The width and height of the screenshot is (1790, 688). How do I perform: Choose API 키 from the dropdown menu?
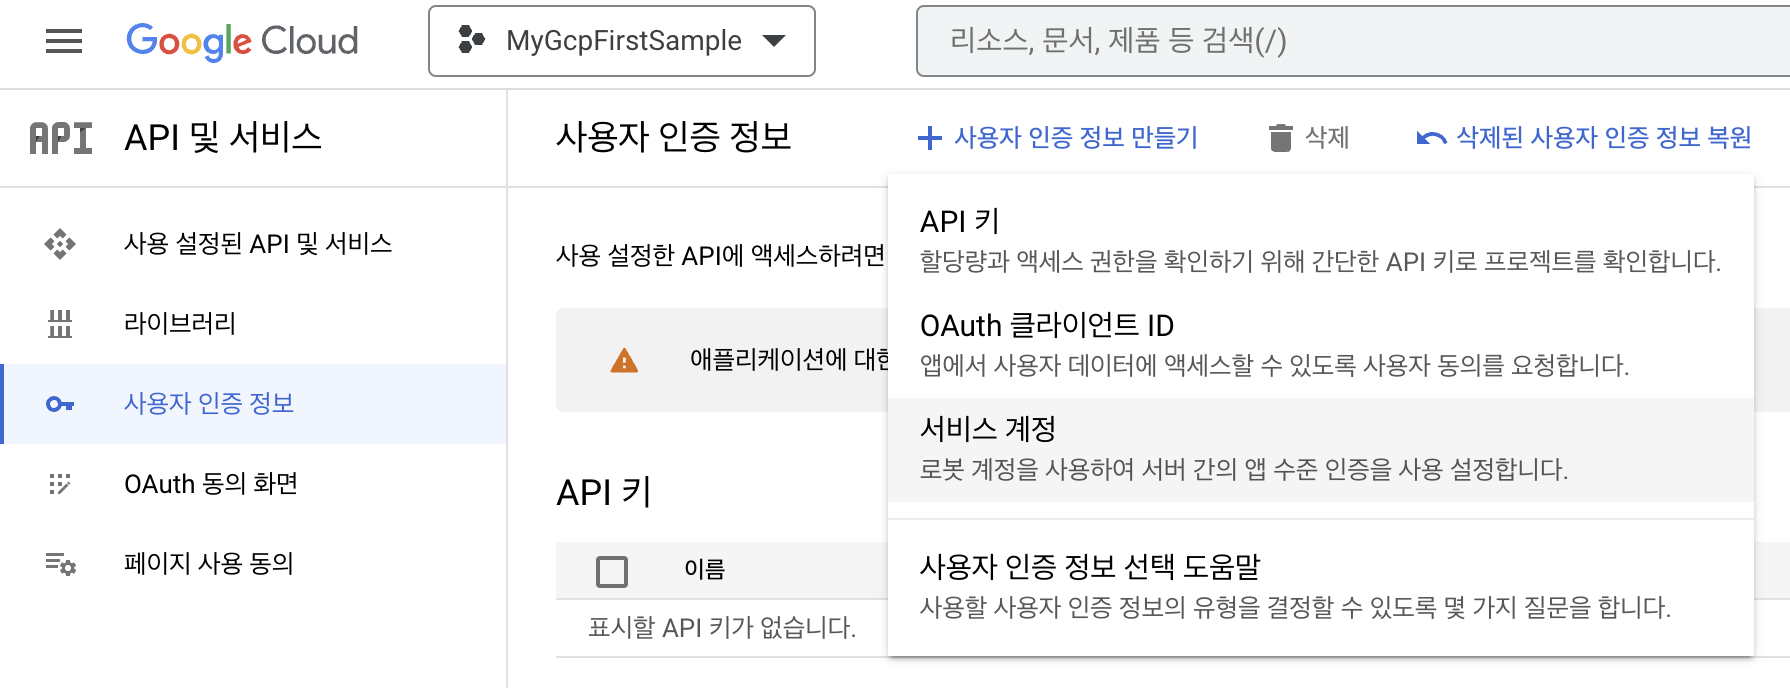click(x=1321, y=241)
